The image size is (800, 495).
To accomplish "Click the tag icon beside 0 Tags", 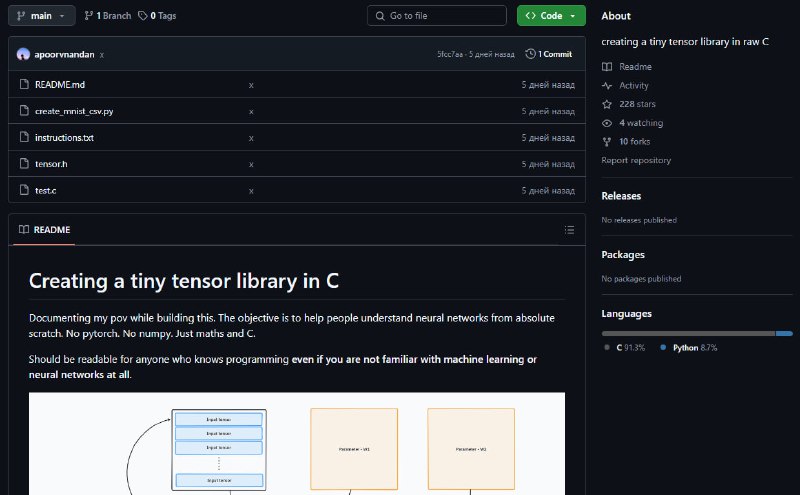I will [143, 16].
